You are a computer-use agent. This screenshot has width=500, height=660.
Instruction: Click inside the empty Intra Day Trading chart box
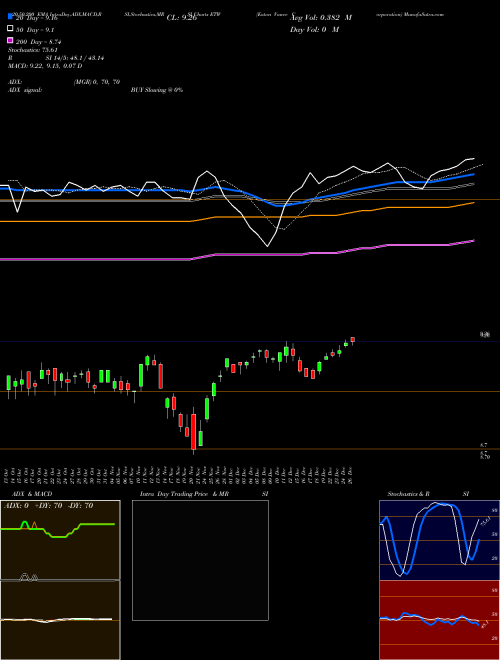(x=200, y=560)
